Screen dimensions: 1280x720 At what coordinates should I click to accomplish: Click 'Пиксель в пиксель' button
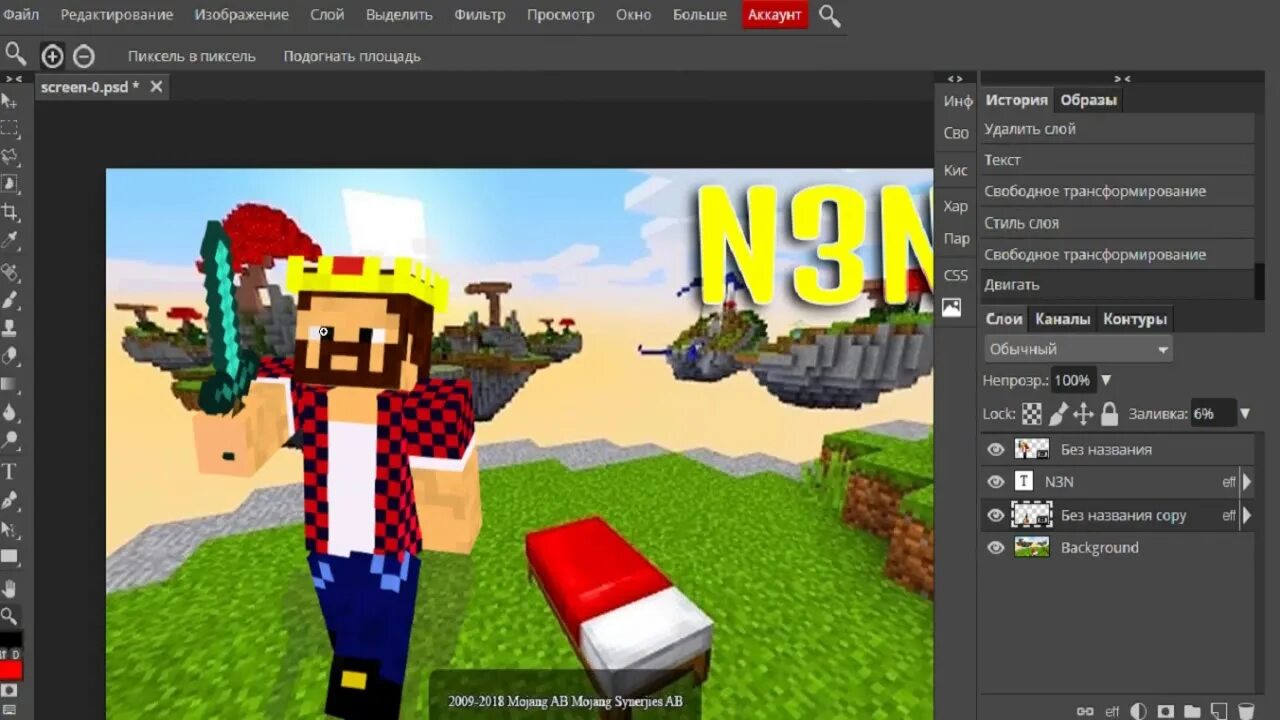[x=192, y=56]
